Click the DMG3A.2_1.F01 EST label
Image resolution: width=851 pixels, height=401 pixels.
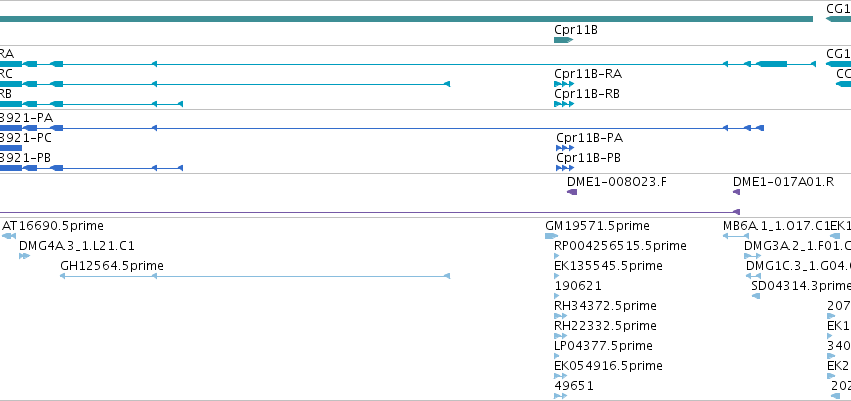pos(797,246)
